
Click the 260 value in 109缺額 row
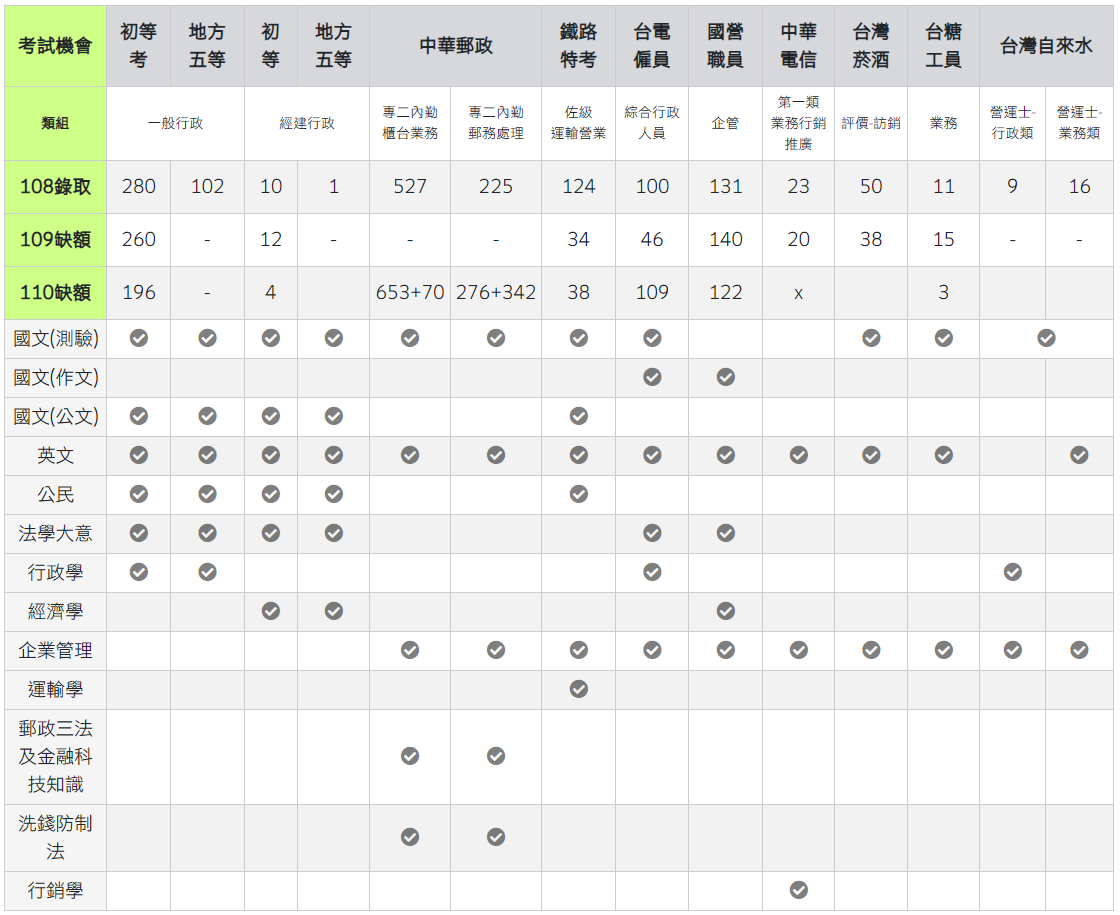point(139,239)
